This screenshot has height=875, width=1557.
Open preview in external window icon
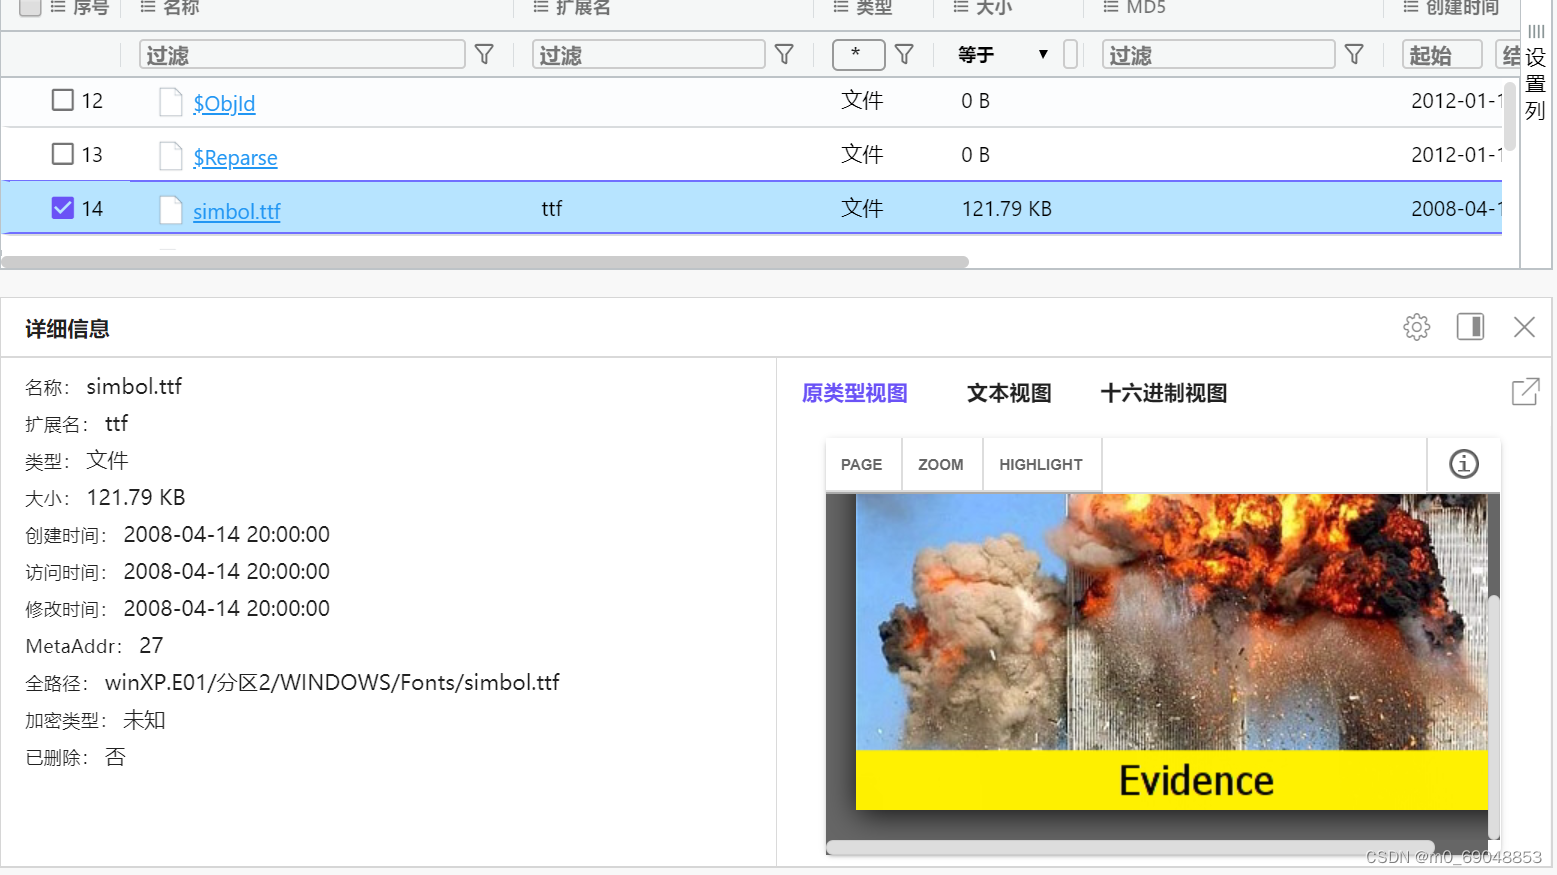click(1525, 392)
